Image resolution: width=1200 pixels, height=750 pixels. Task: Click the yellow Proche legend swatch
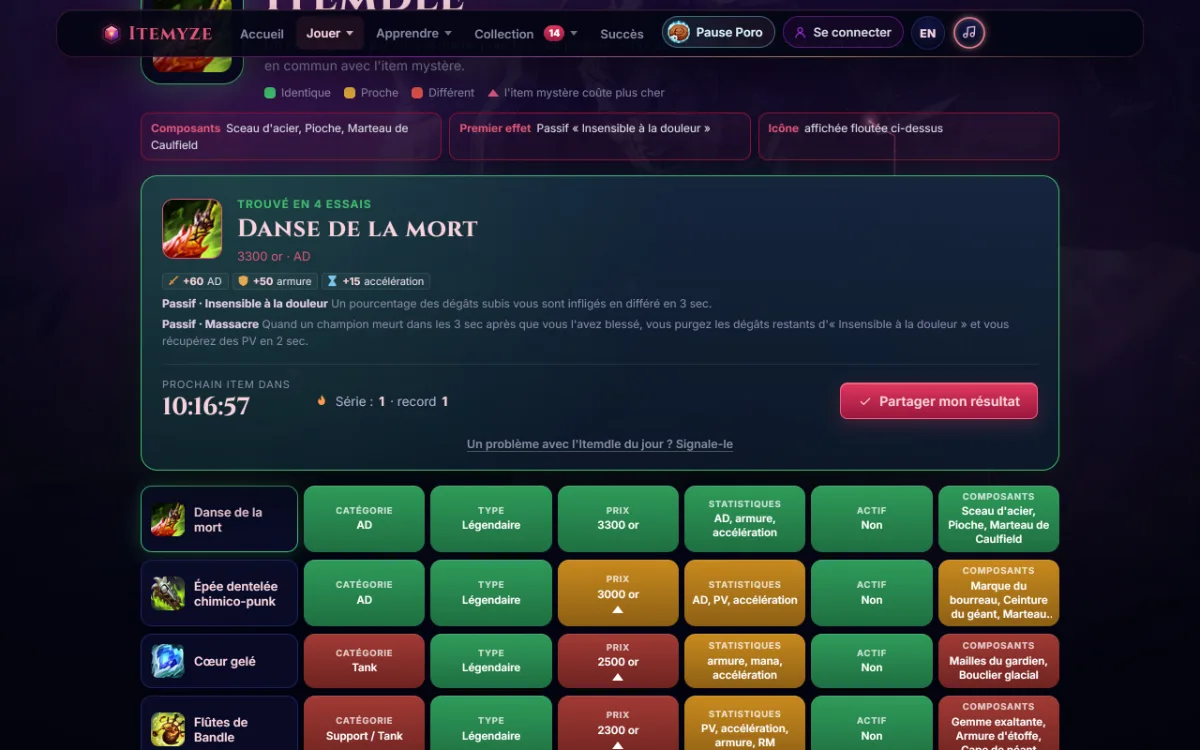click(350, 93)
